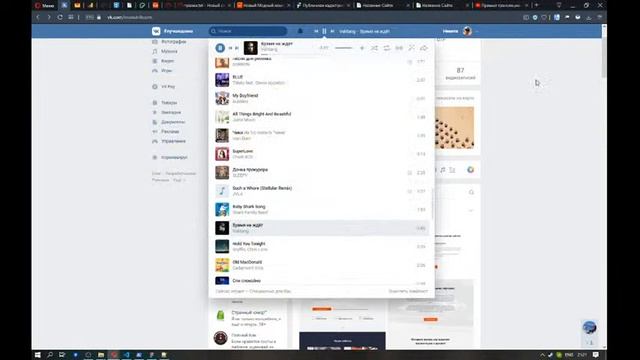Add current track with the plus icon
The image size is (640, 360).
[362, 48]
